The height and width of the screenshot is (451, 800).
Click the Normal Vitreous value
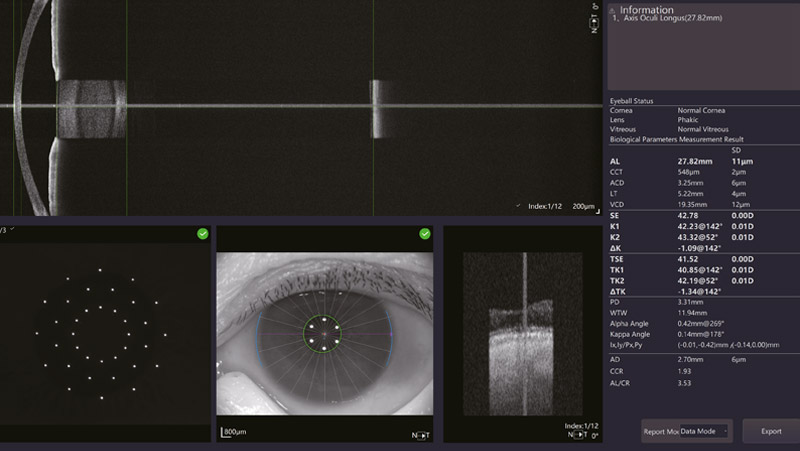[x=703, y=129]
